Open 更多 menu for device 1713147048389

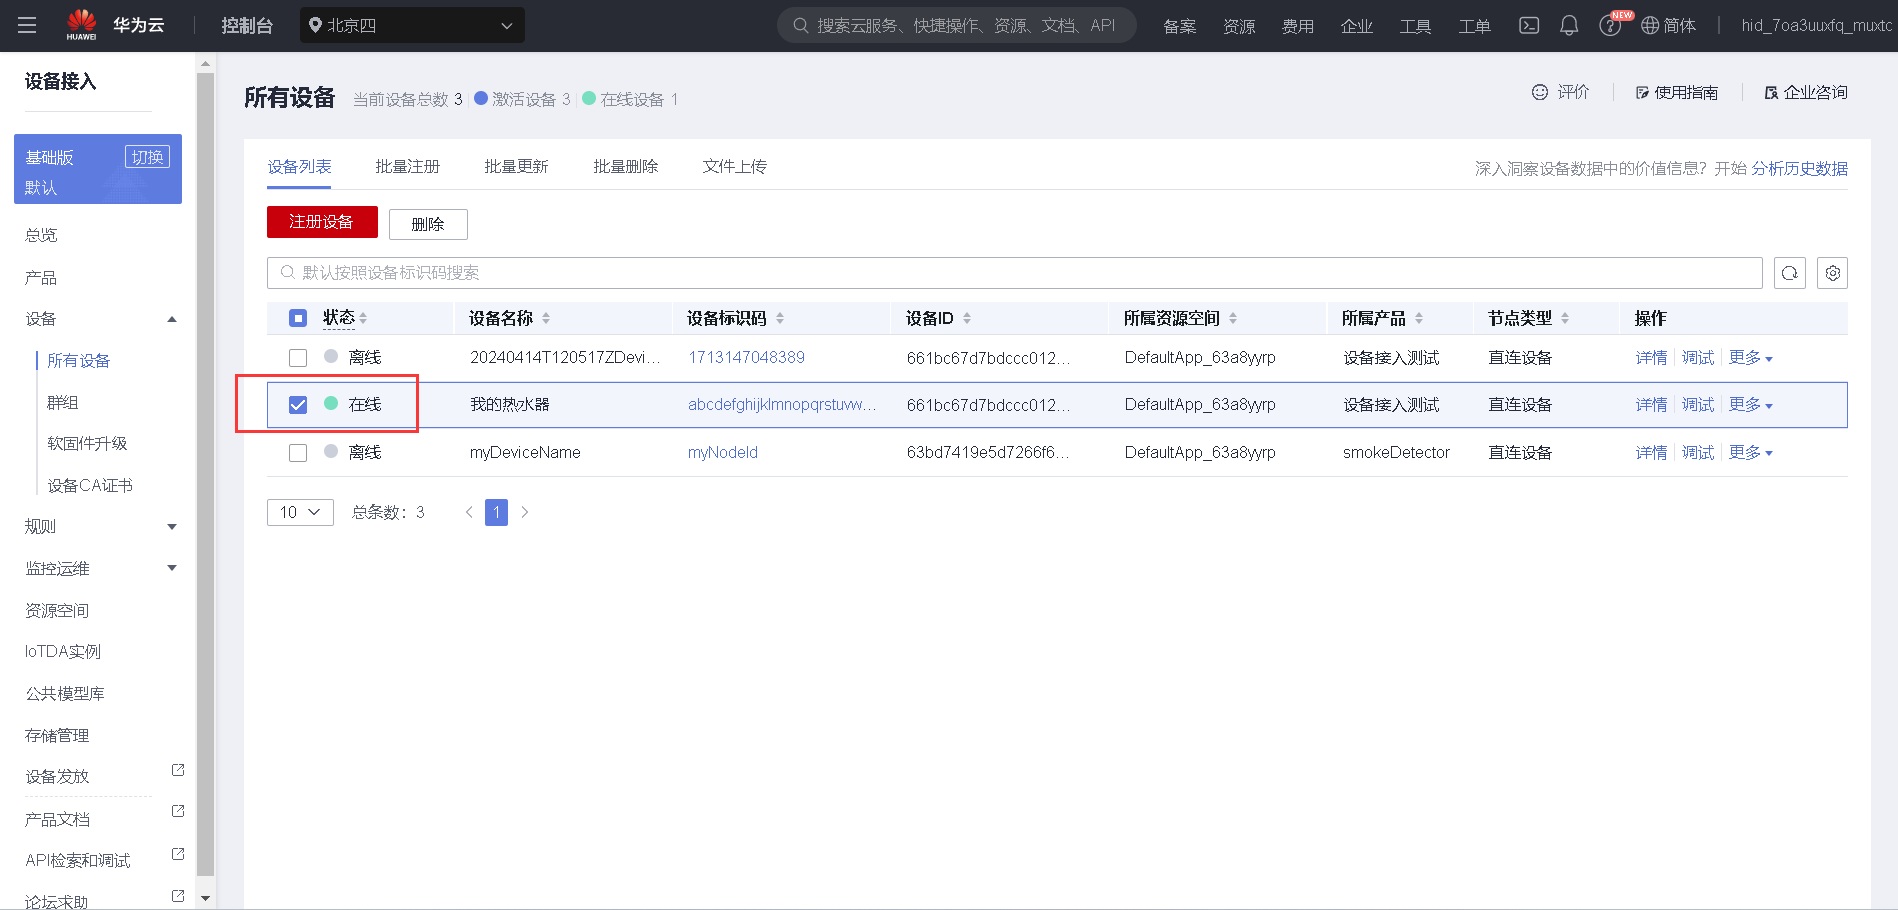pyautogui.click(x=1750, y=357)
